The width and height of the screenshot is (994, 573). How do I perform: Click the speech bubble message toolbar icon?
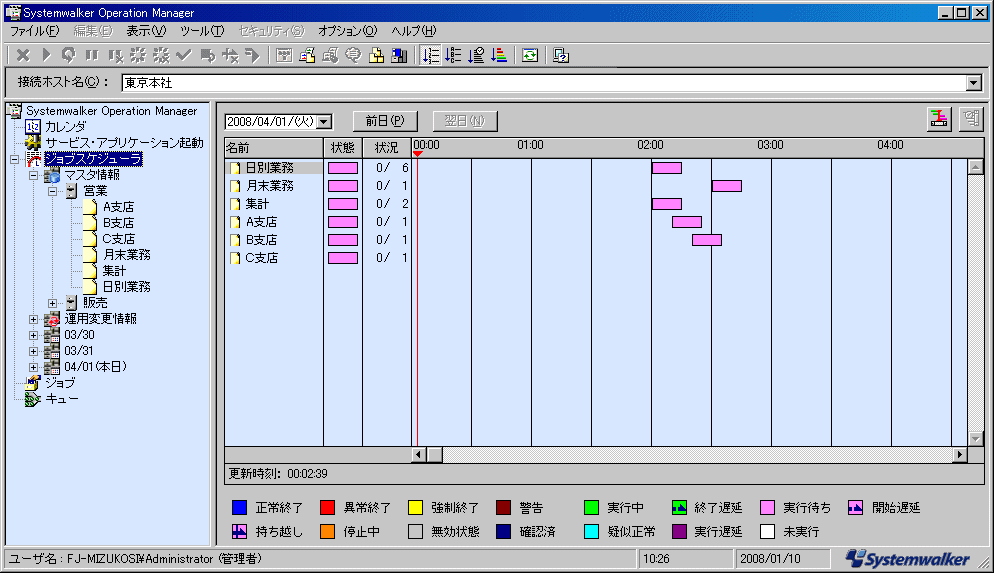(353, 56)
